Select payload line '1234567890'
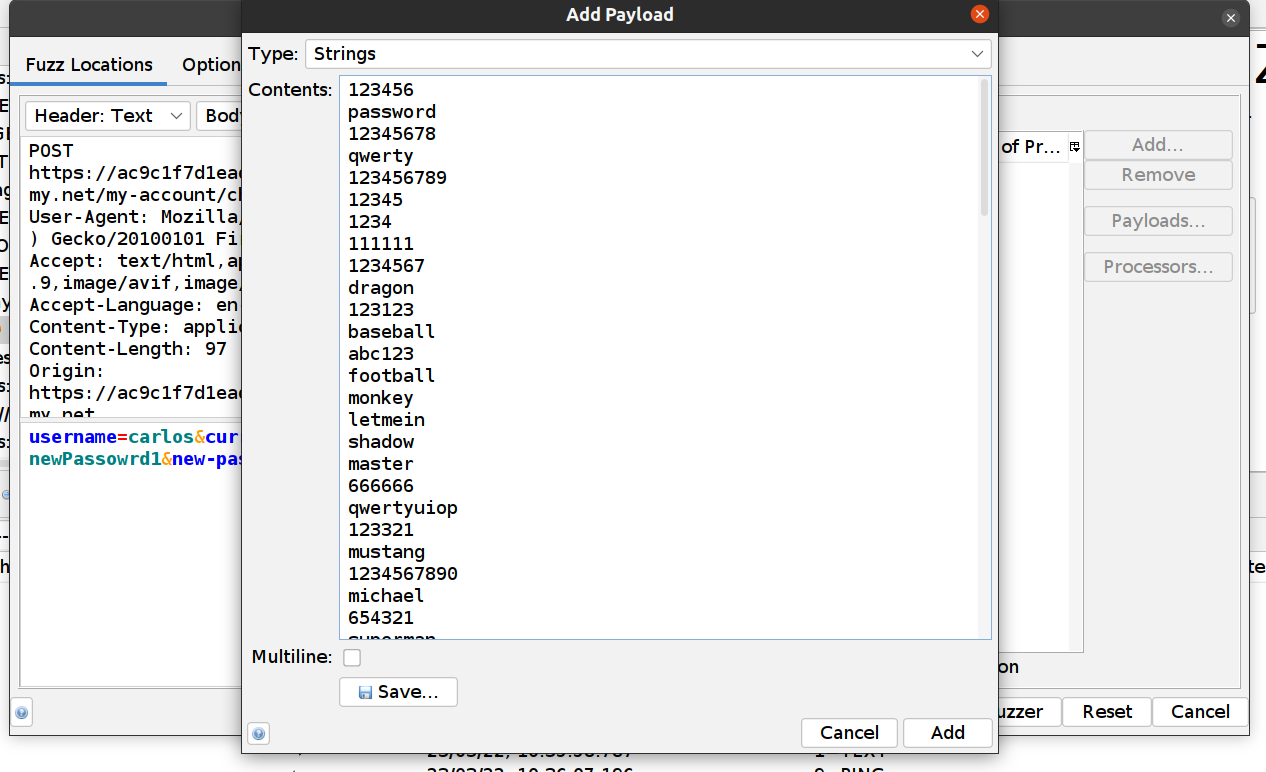The width and height of the screenshot is (1266, 772). 403,574
